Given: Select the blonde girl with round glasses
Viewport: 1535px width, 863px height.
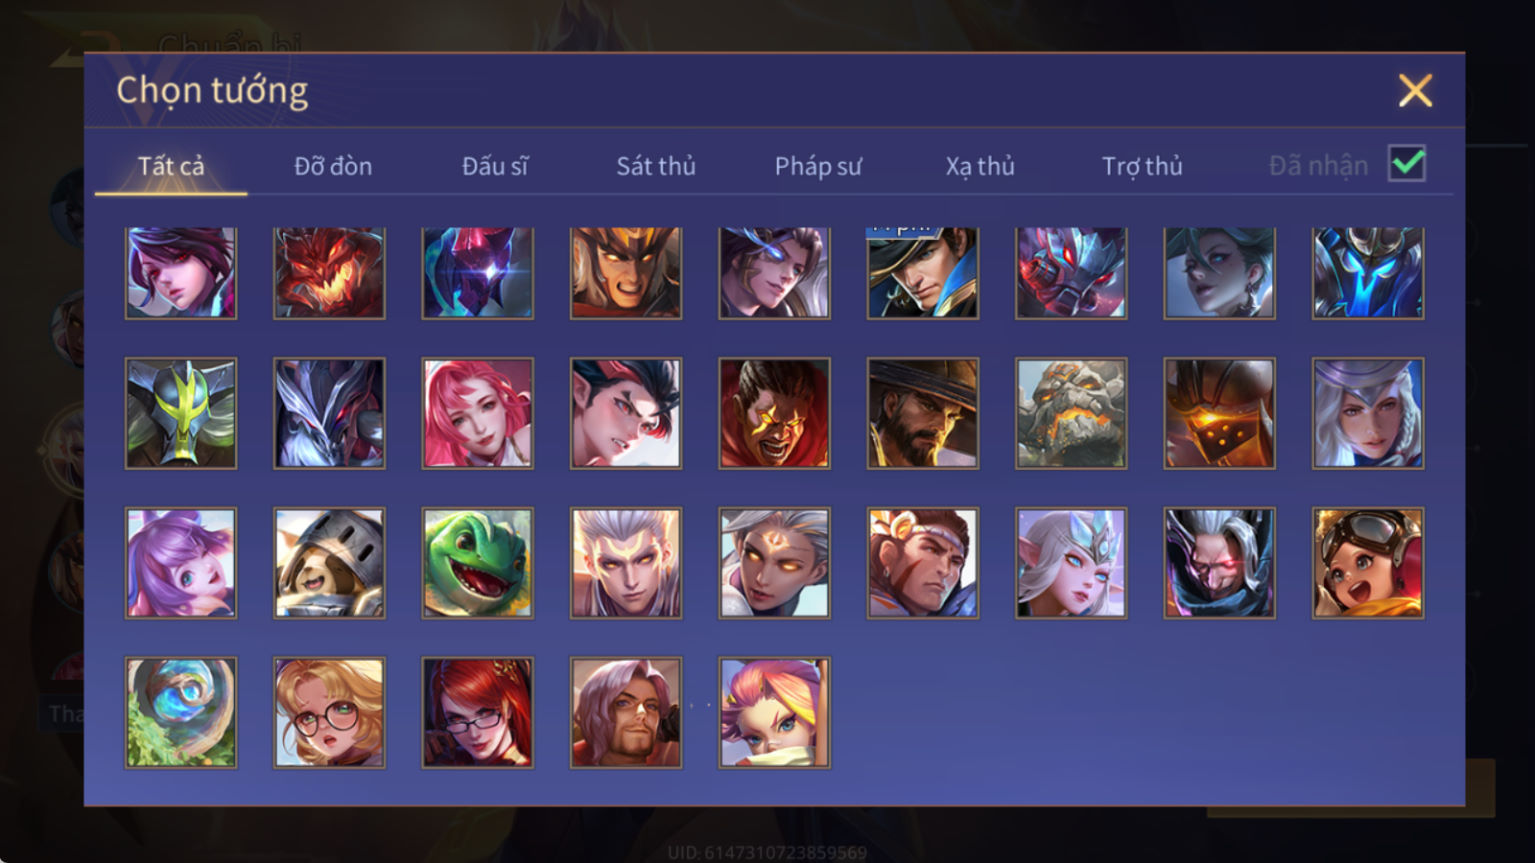Looking at the screenshot, I should tap(329, 713).
